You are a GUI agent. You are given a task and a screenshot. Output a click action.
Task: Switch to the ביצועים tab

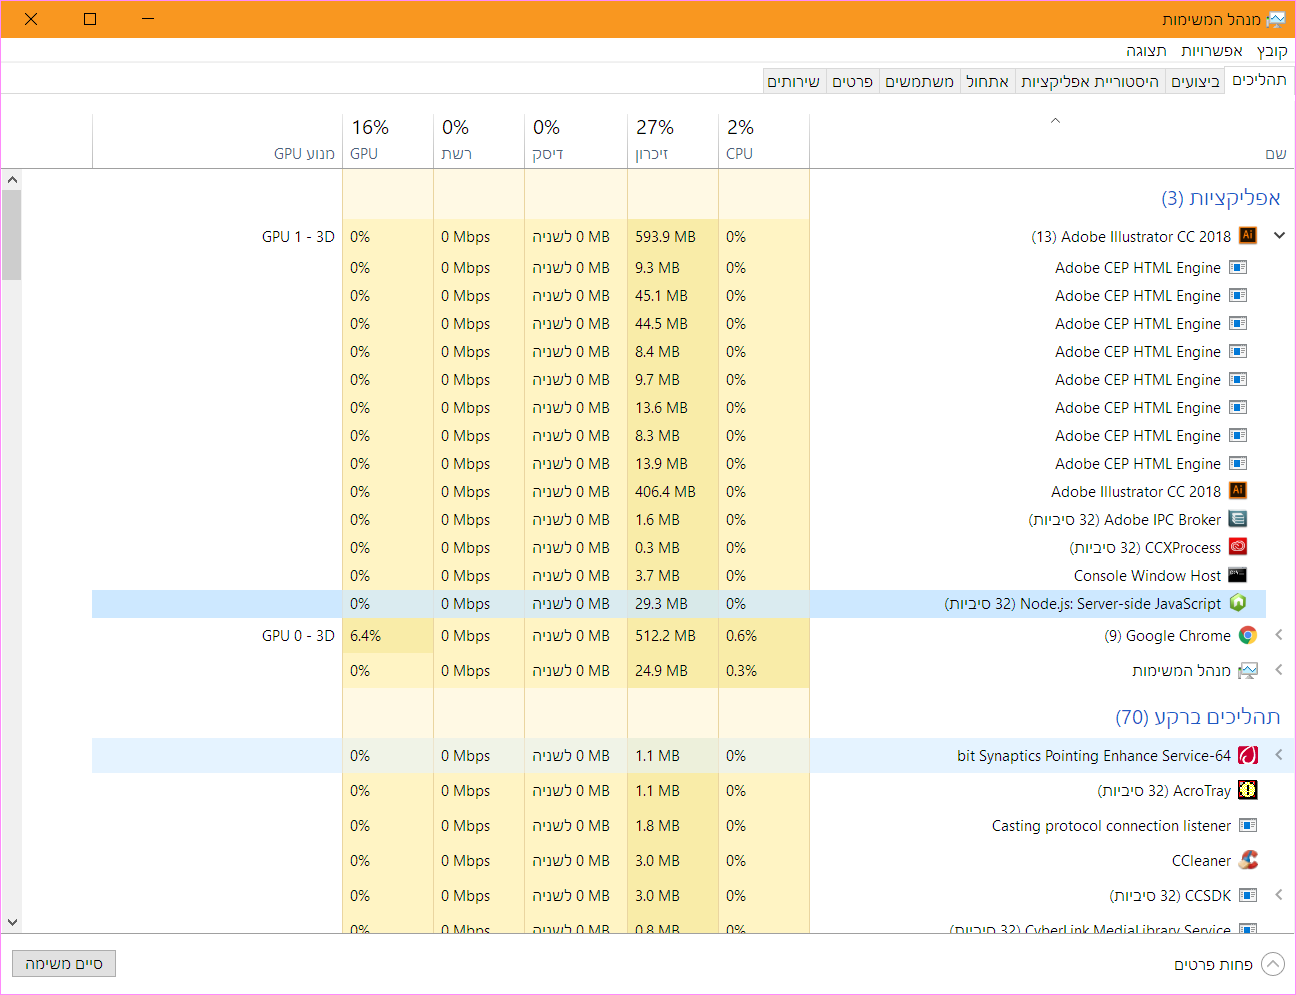[x=1195, y=82]
